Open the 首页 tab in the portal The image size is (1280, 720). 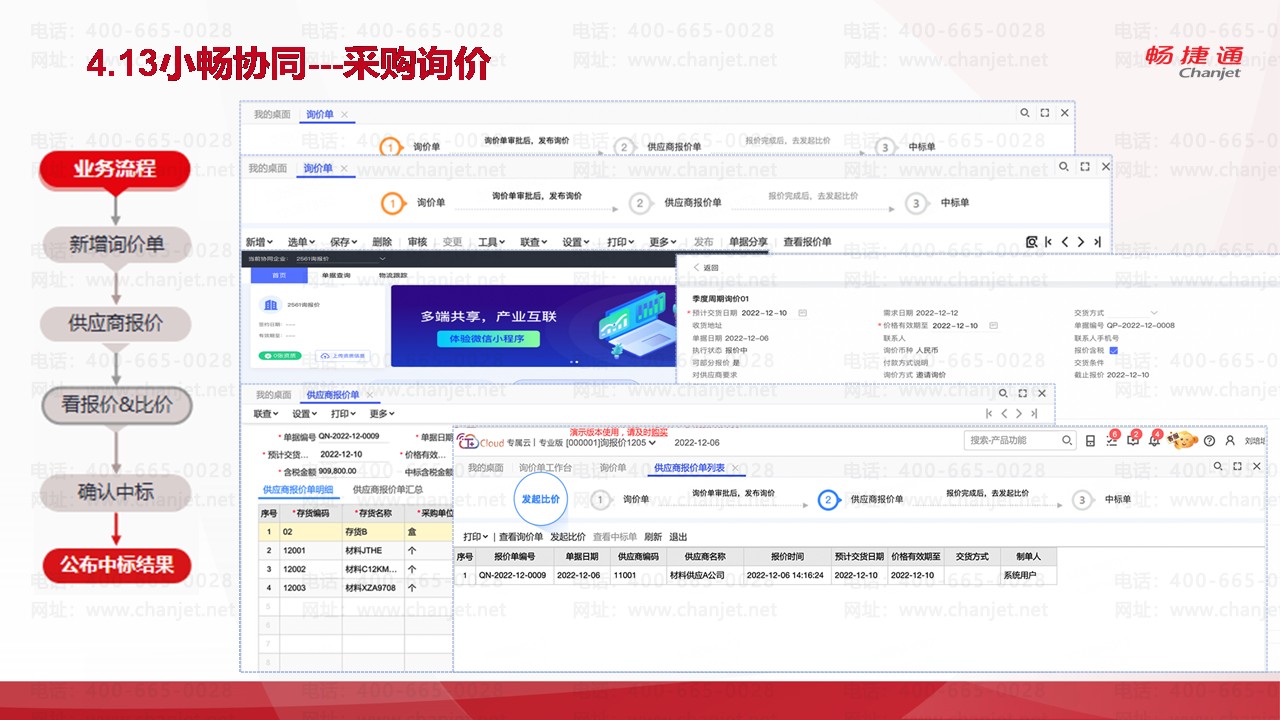pos(279,275)
